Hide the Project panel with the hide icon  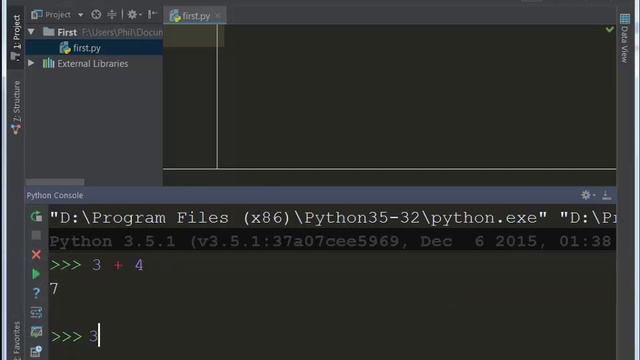click(x=152, y=15)
